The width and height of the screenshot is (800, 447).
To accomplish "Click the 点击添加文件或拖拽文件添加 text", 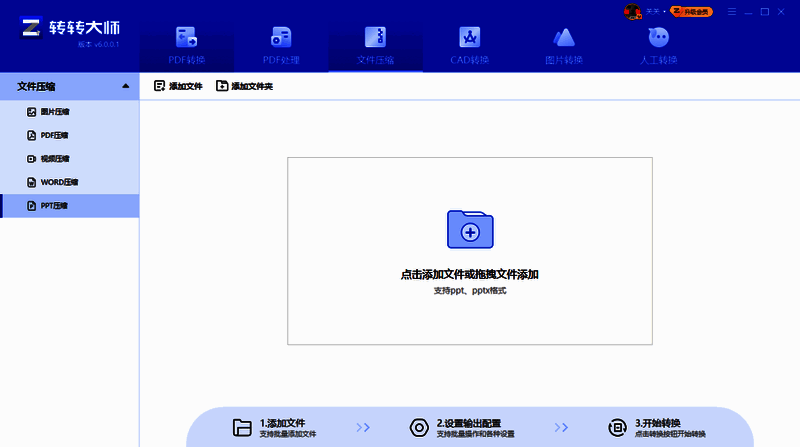I will 469,274.
